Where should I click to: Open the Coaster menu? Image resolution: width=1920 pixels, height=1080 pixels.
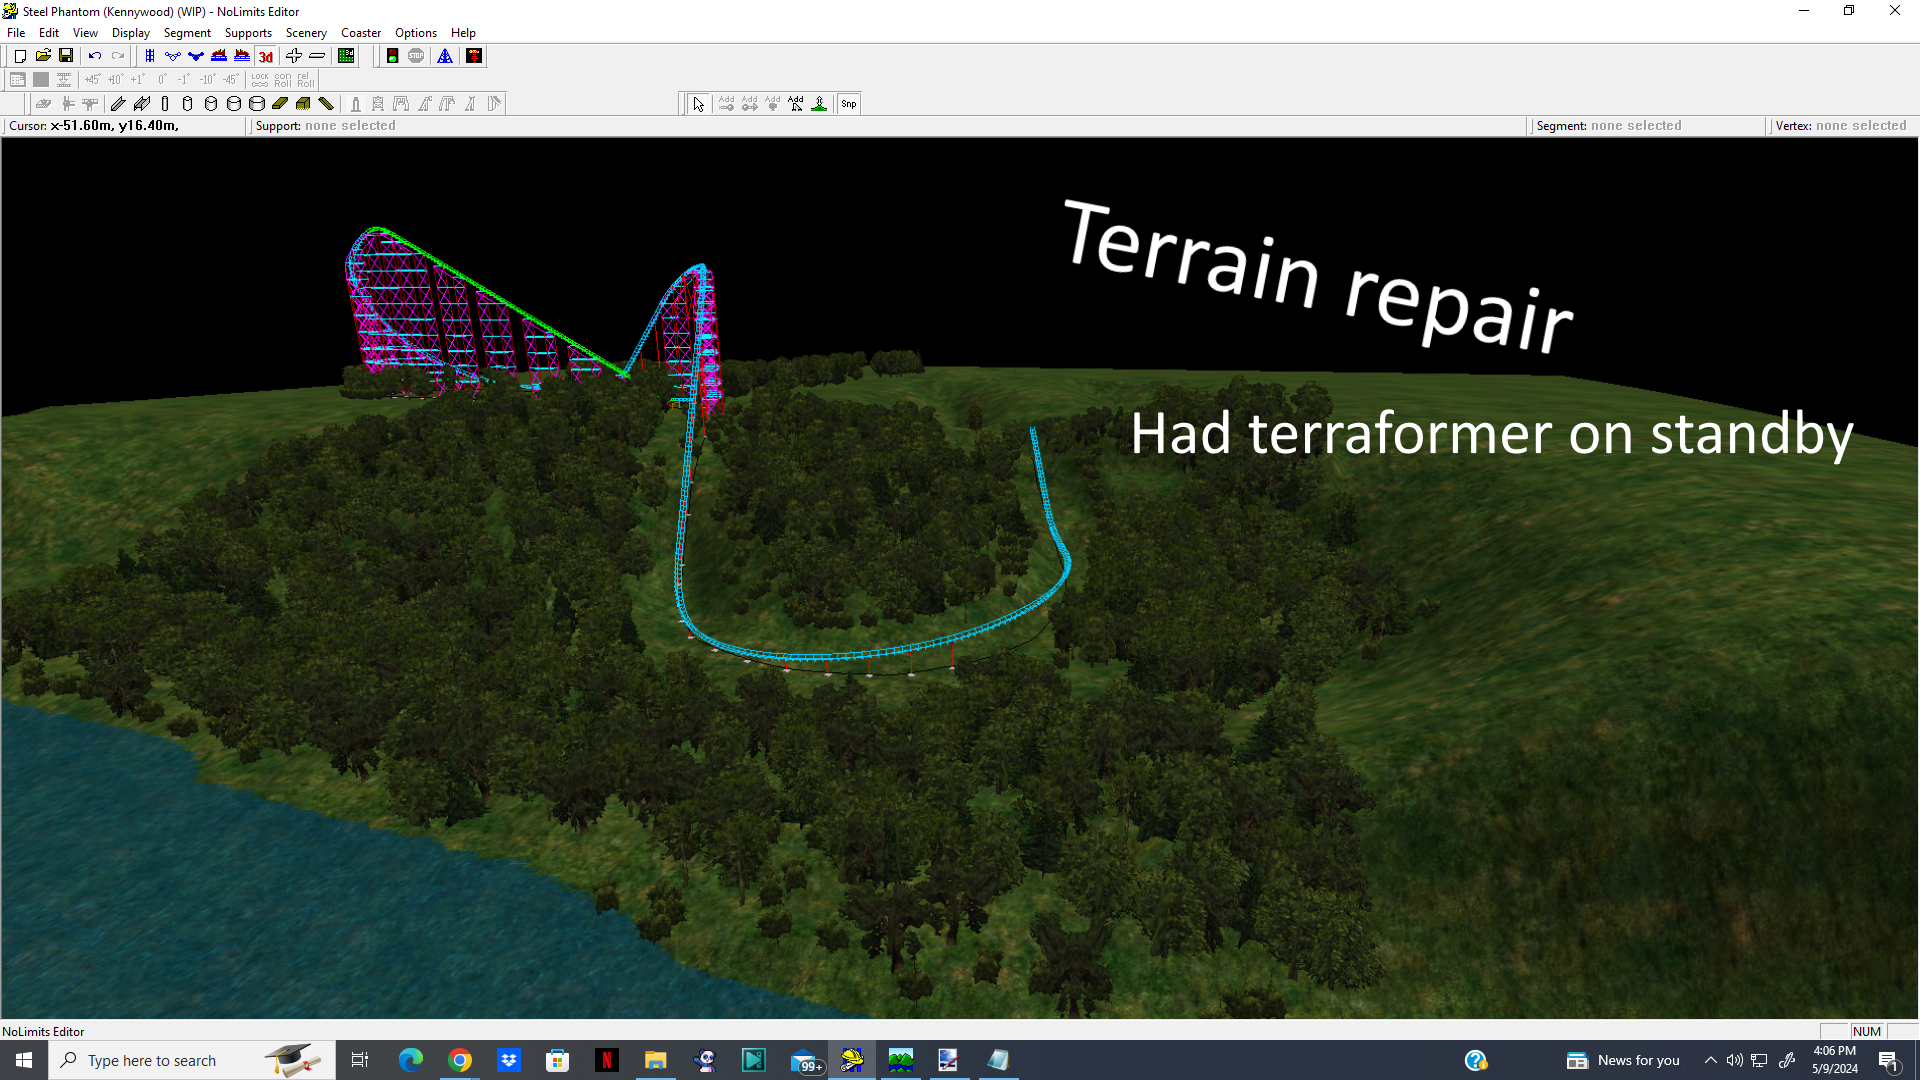pyautogui.click(x=360, y=33)
